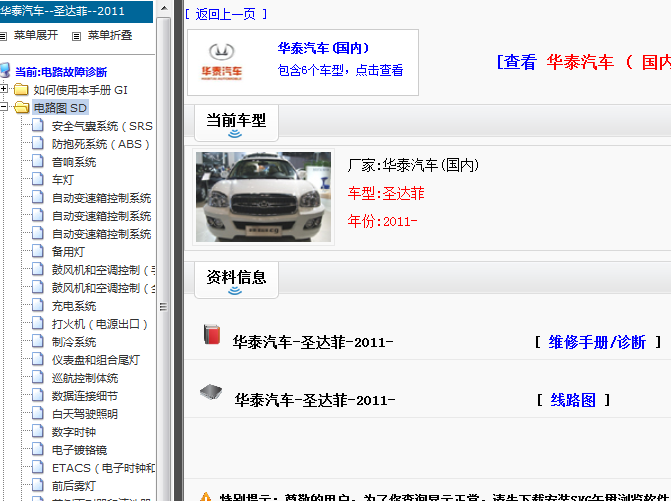Viewport: 671px width, 501px height.
Task: Click the 如何使用本手册 GI folder icon
Action: point(21,89)
